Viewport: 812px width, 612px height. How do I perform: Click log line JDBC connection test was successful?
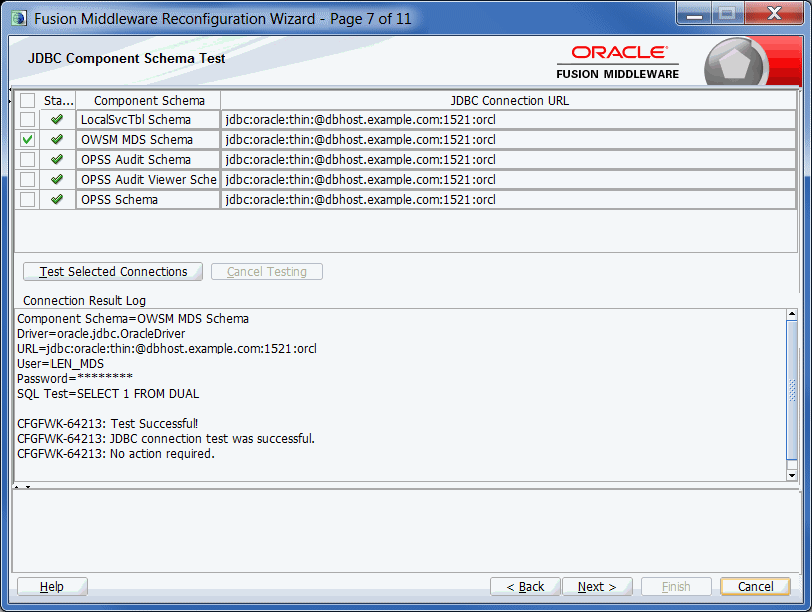tap(166, 439)
